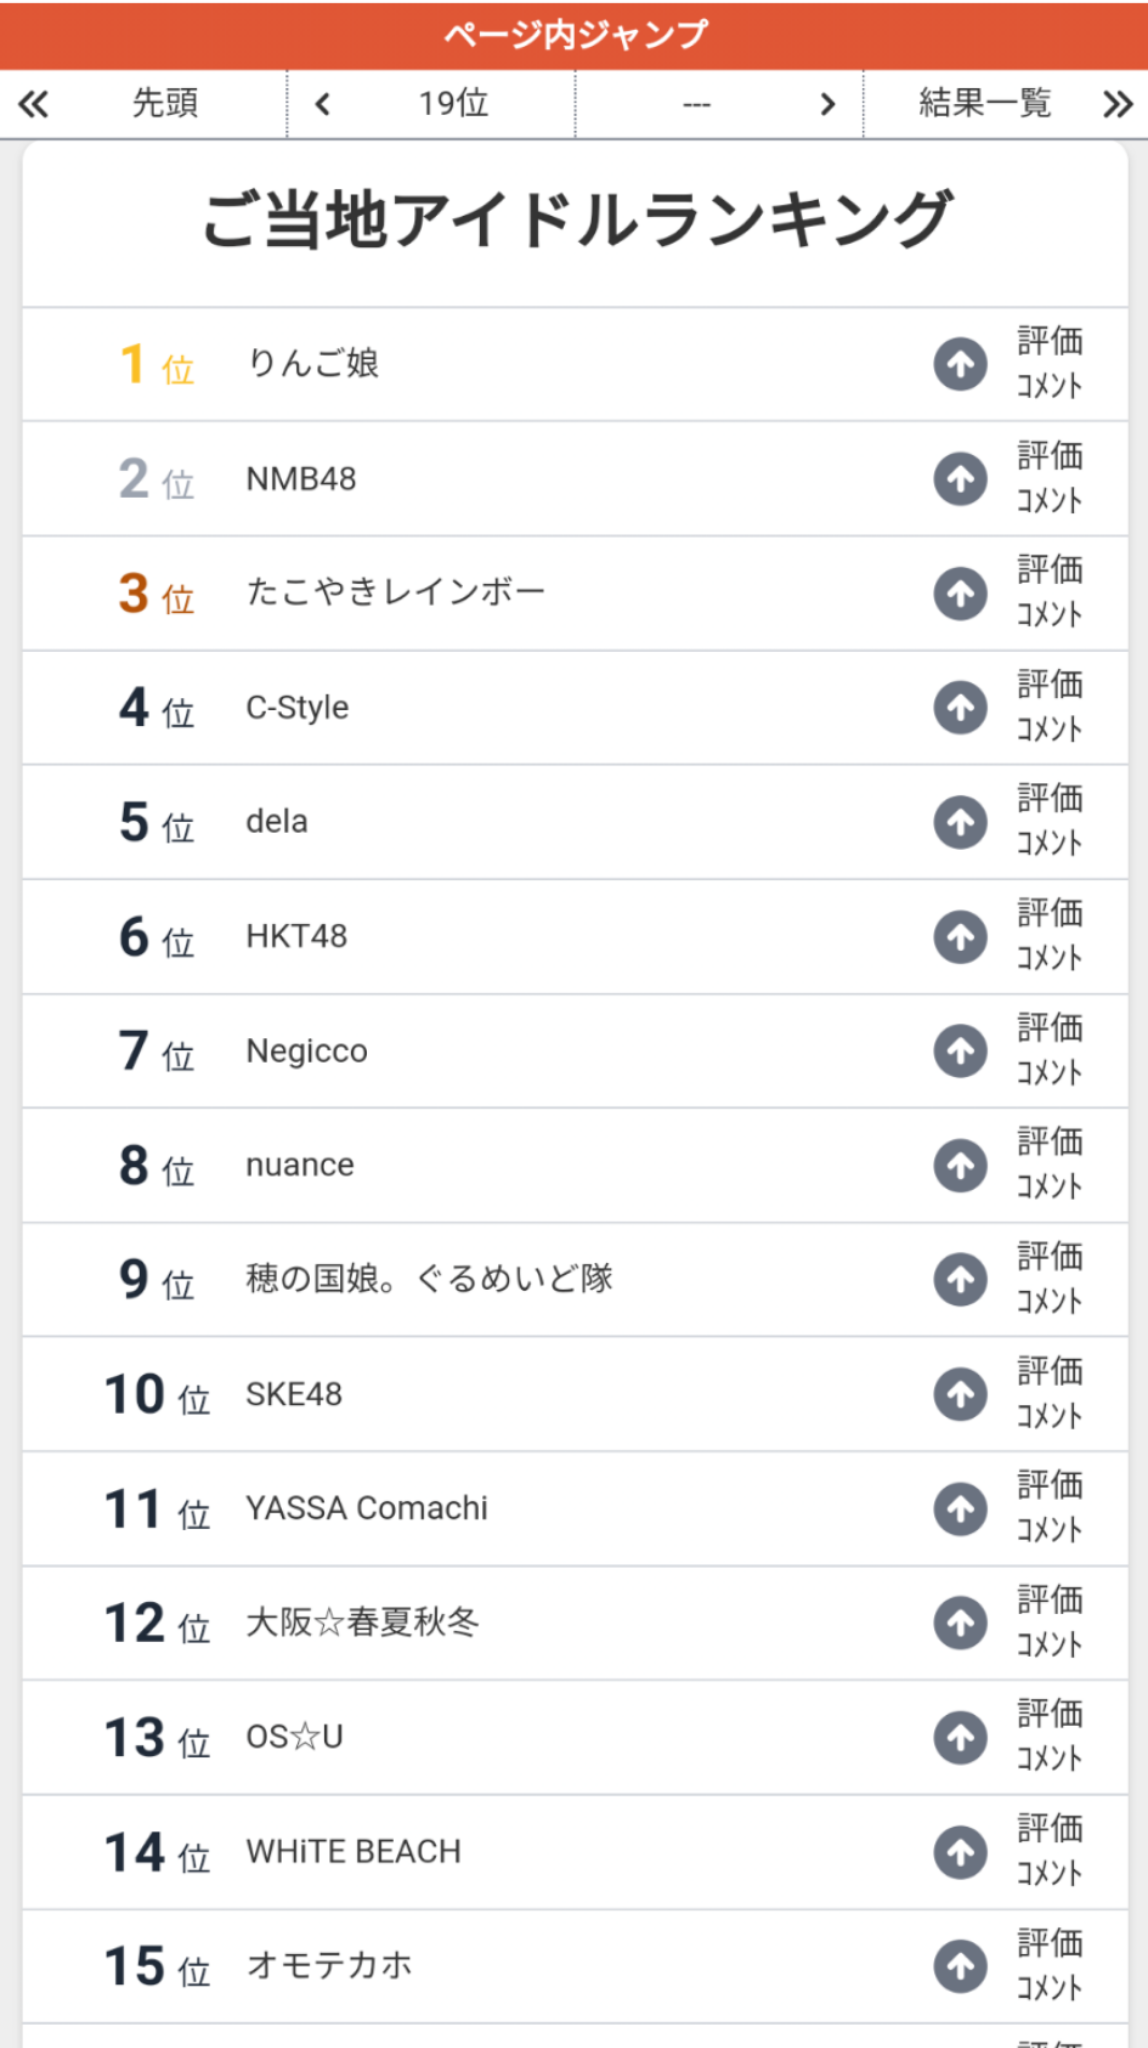
Task: Open 評価コメント for nuance
Action: point(1049,1165)
